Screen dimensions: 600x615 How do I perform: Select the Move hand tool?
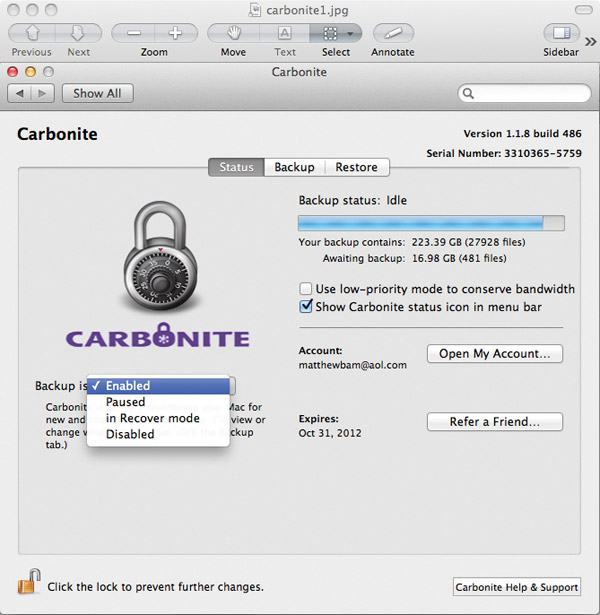(234, 33)
